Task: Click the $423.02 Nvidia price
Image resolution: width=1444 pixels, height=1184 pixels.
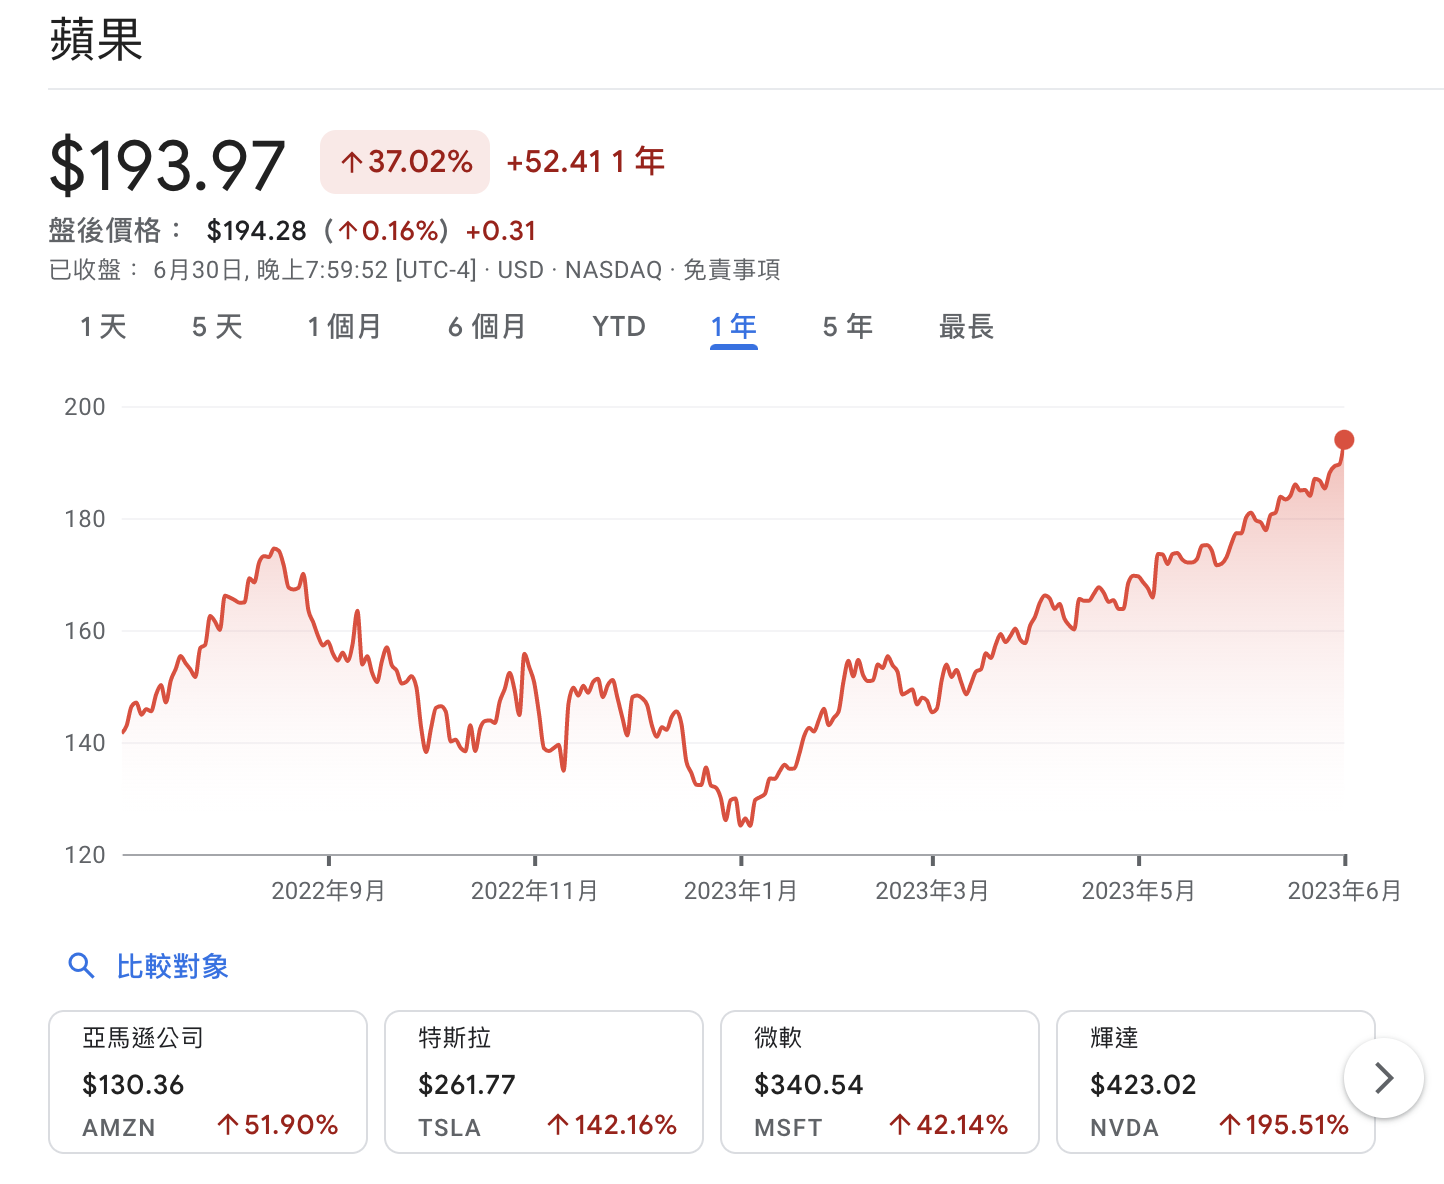Action: 1143,1085
